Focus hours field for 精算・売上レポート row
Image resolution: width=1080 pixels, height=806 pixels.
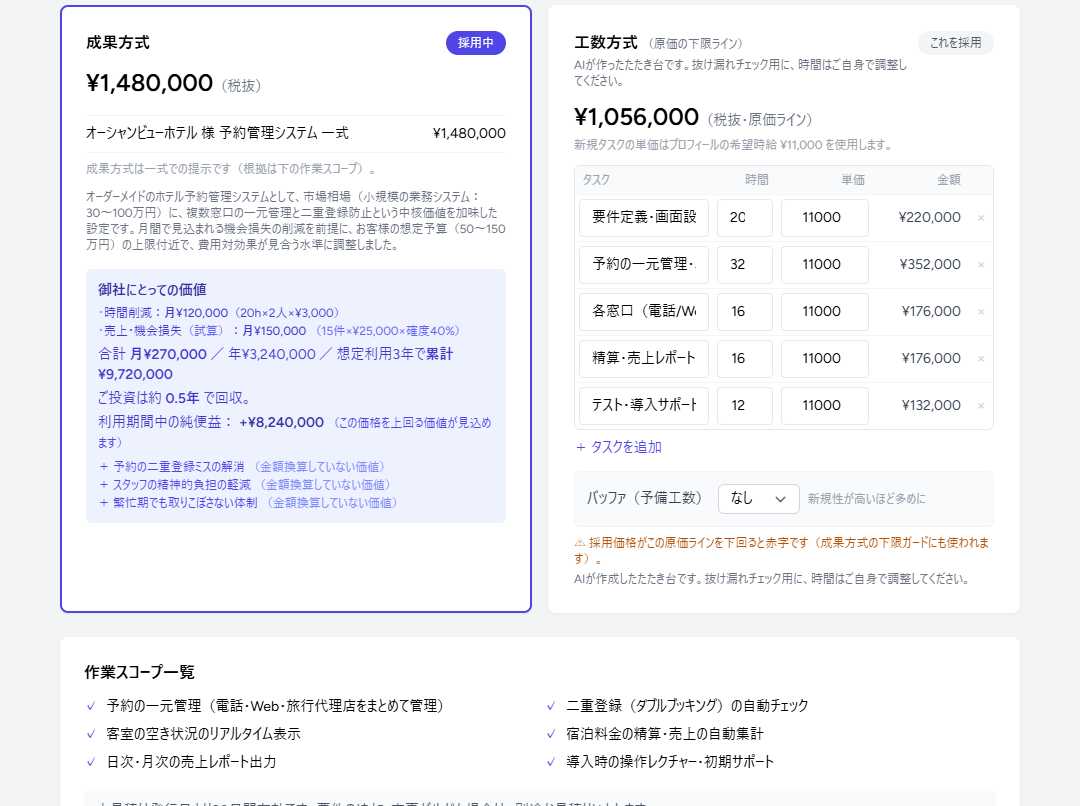point(745,358)
